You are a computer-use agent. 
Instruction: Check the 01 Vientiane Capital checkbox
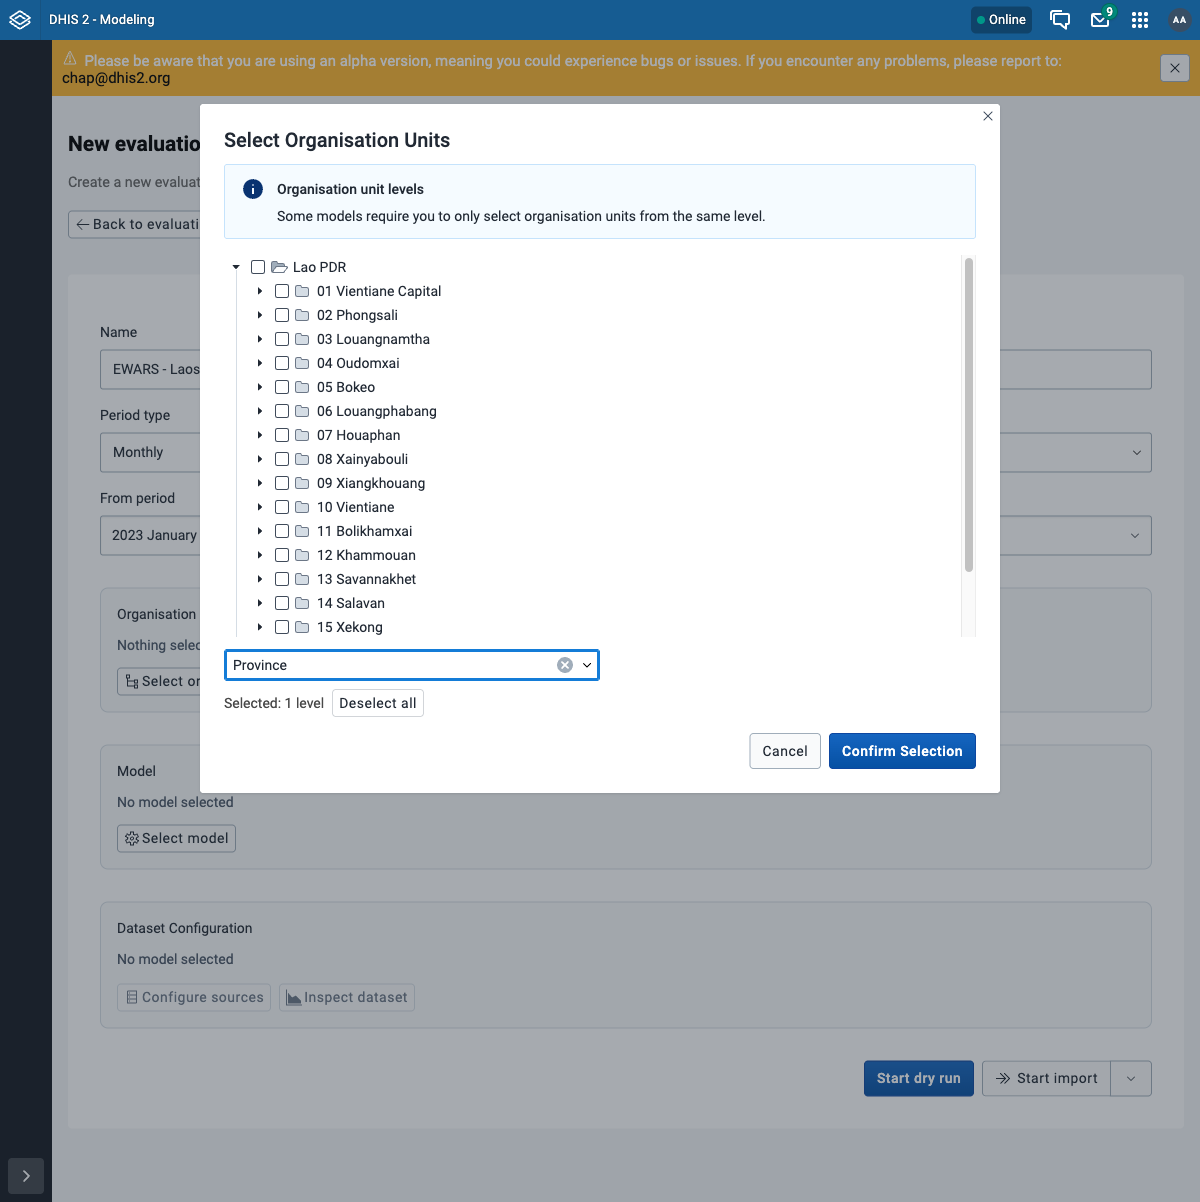click(282, 291)
